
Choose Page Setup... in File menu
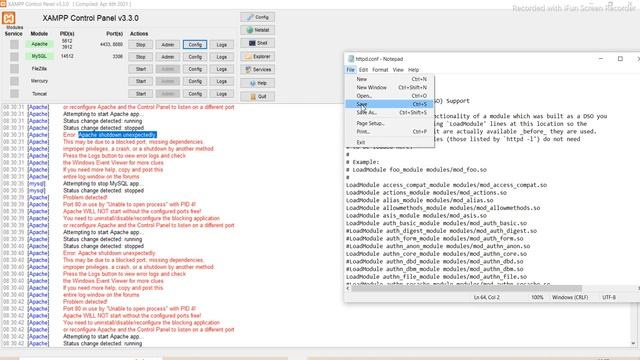389,123
